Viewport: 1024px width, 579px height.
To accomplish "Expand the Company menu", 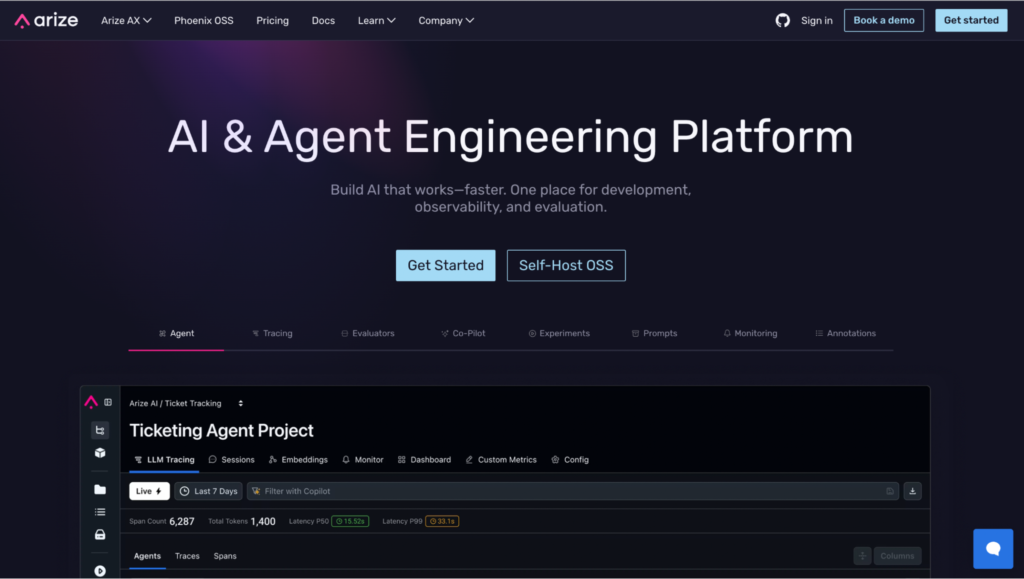I will point(446,20).
